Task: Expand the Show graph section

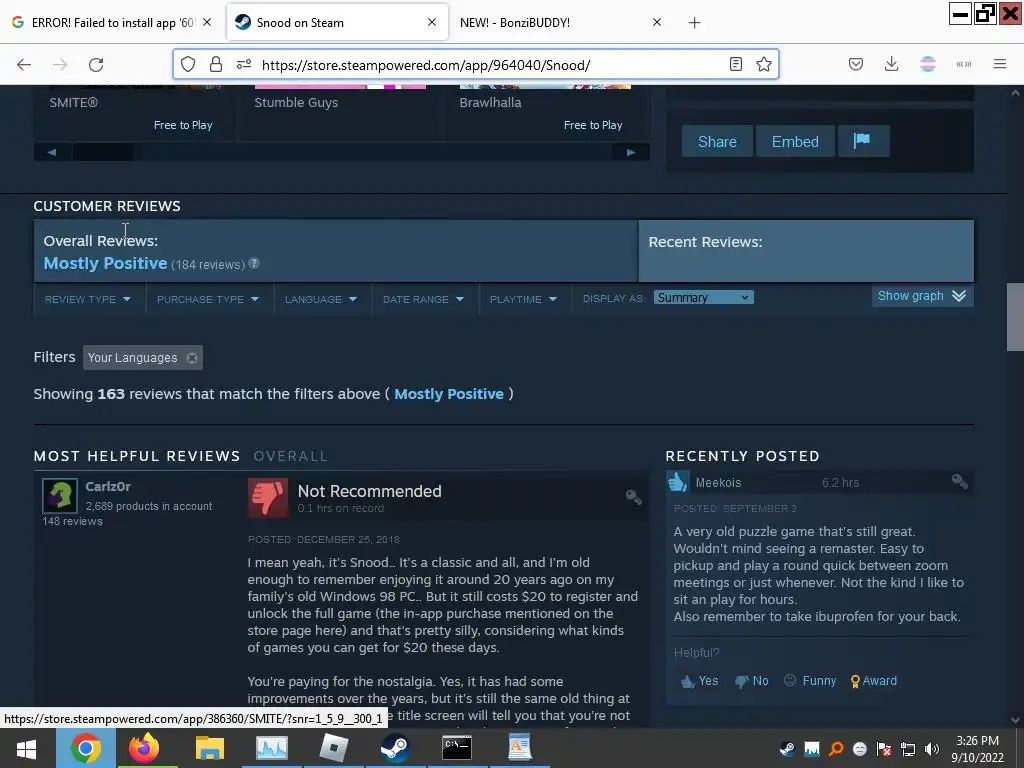Action: (921, 296)
